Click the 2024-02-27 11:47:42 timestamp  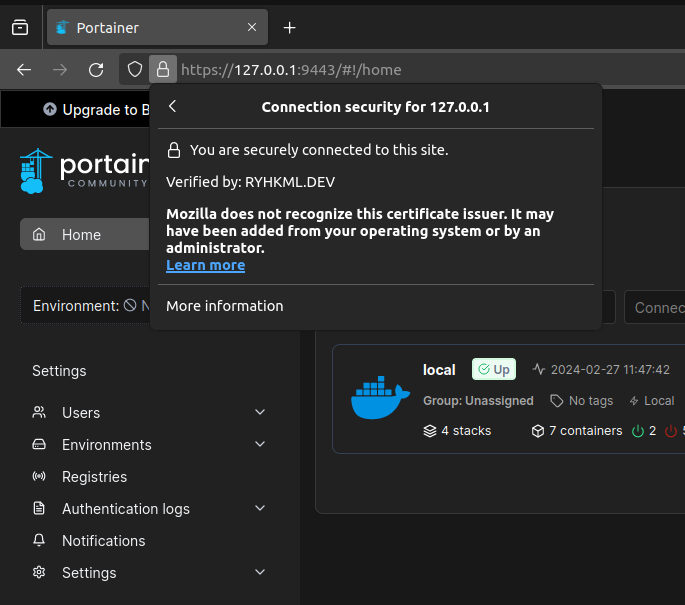click(x=610, y=370)
